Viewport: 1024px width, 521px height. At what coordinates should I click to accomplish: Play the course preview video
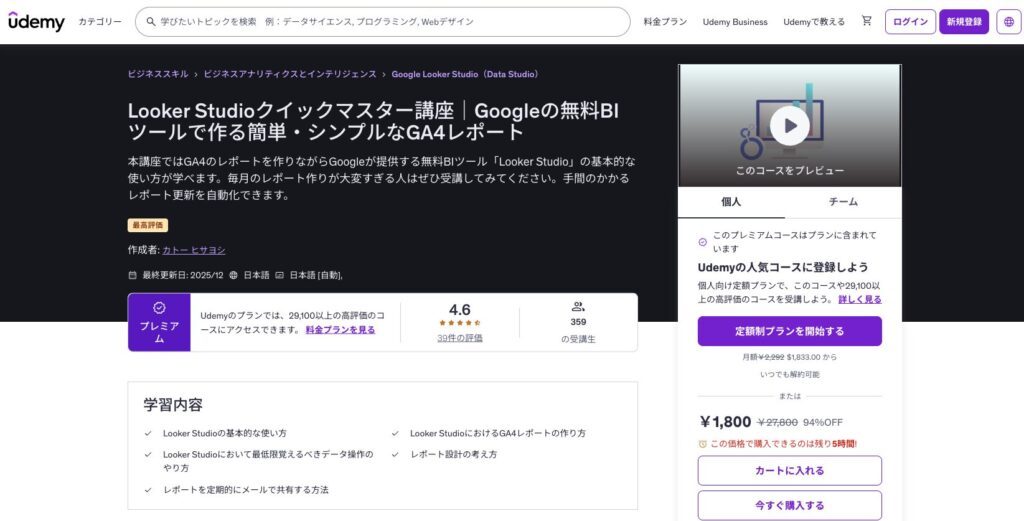point(789,125)
